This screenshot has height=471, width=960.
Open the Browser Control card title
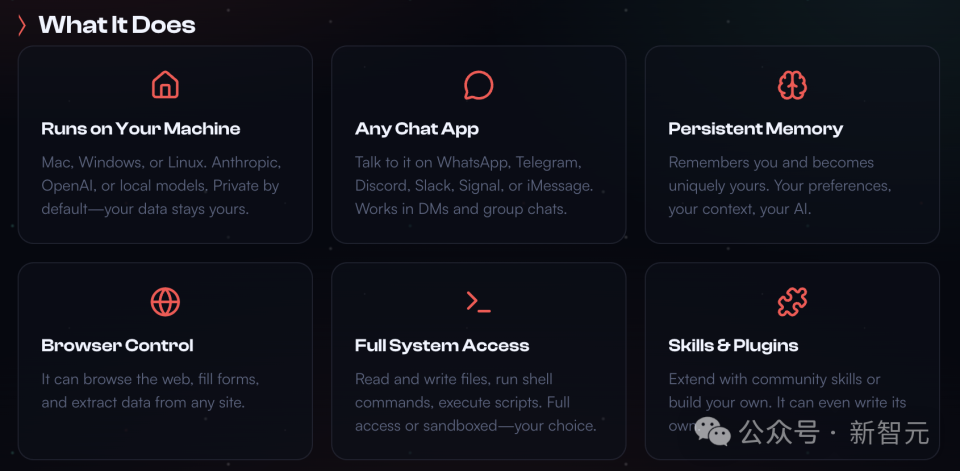click(118, 346)
